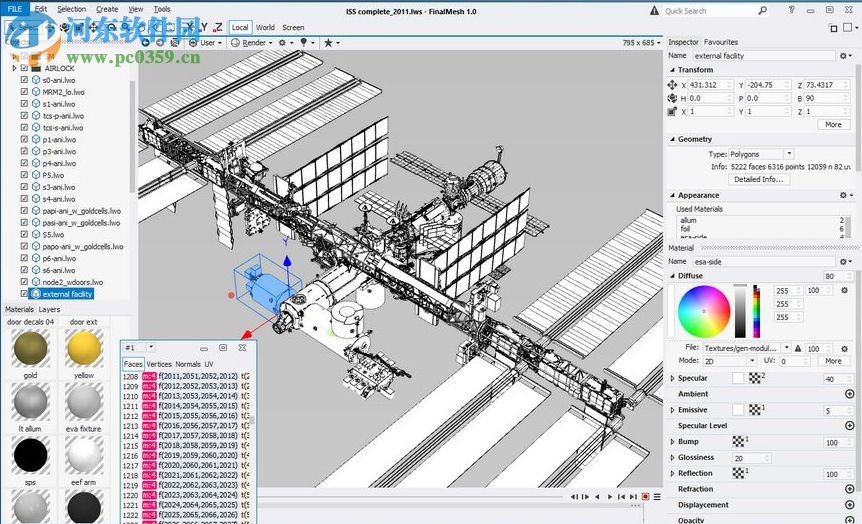Open the Faces tab in mesh panel
Screen dimensions: 862x524
(132, 364)
